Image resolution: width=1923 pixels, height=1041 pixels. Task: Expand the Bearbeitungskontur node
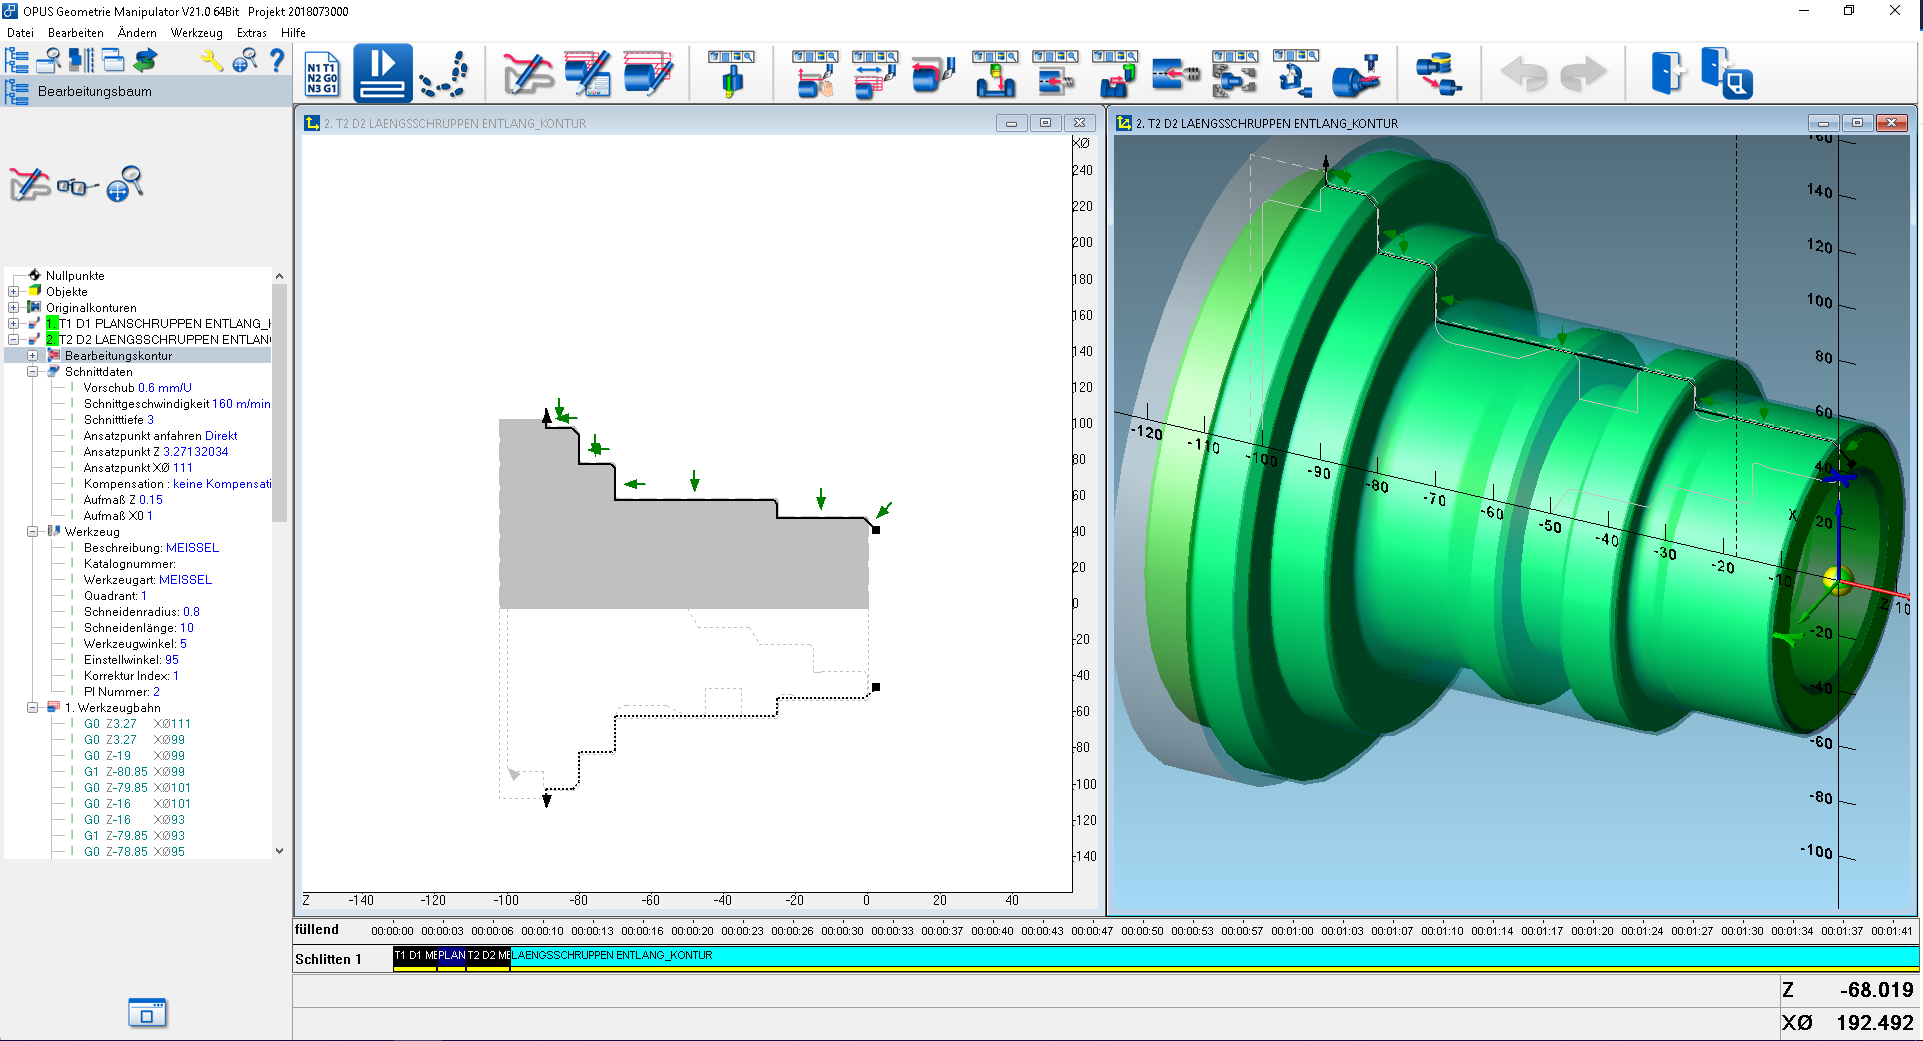[x=32, y=356]
